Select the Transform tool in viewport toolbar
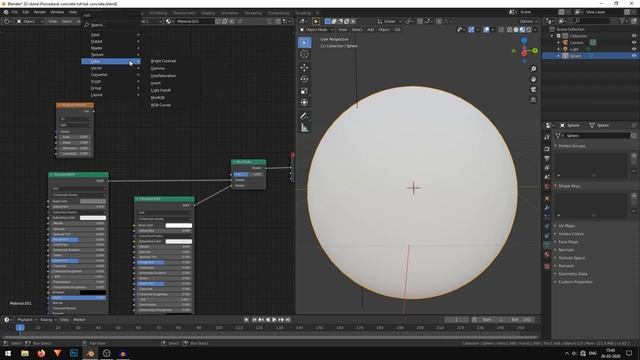 pos(304,103)
